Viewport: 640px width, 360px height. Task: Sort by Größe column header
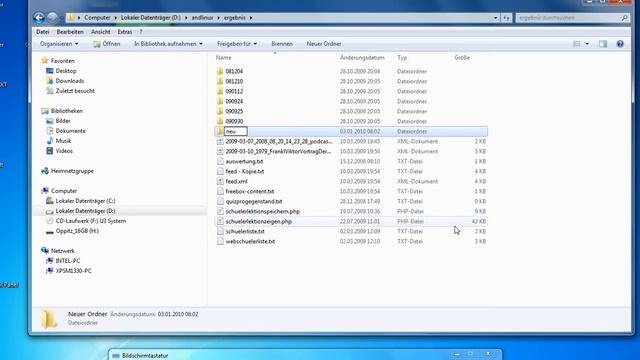tap(462, 58)
